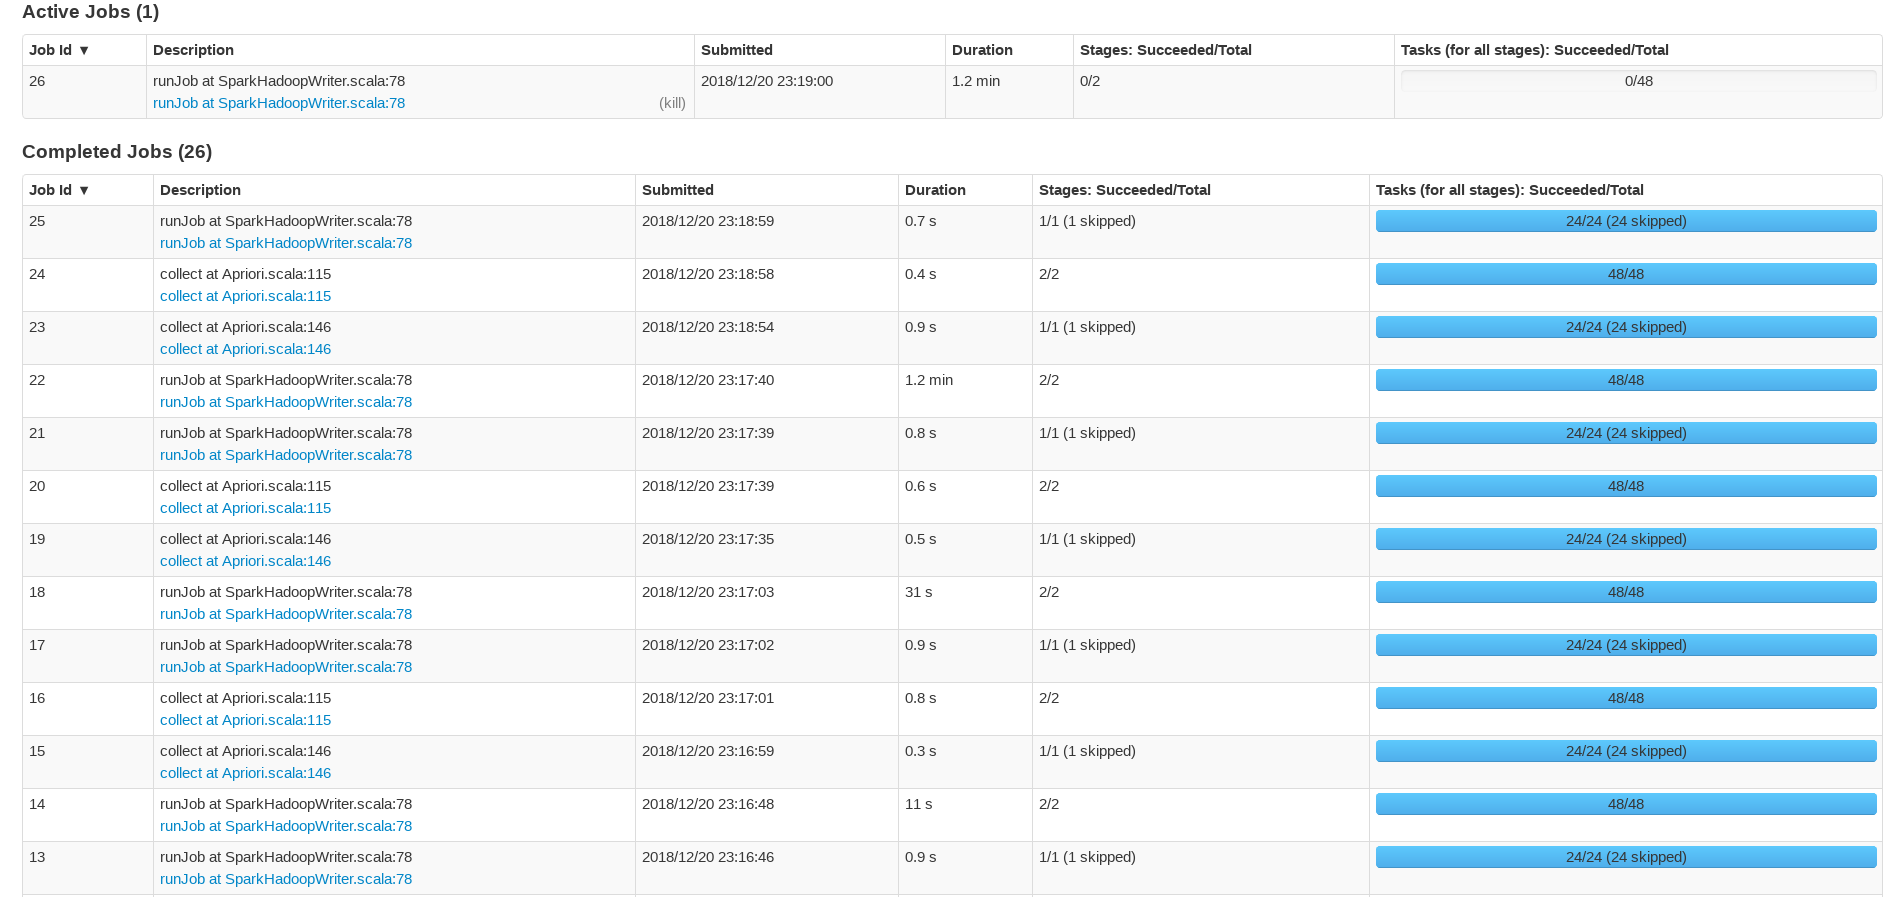Click the Job Id cell 16
Viewport: 1891px width, 897px height.
point(37,698)
